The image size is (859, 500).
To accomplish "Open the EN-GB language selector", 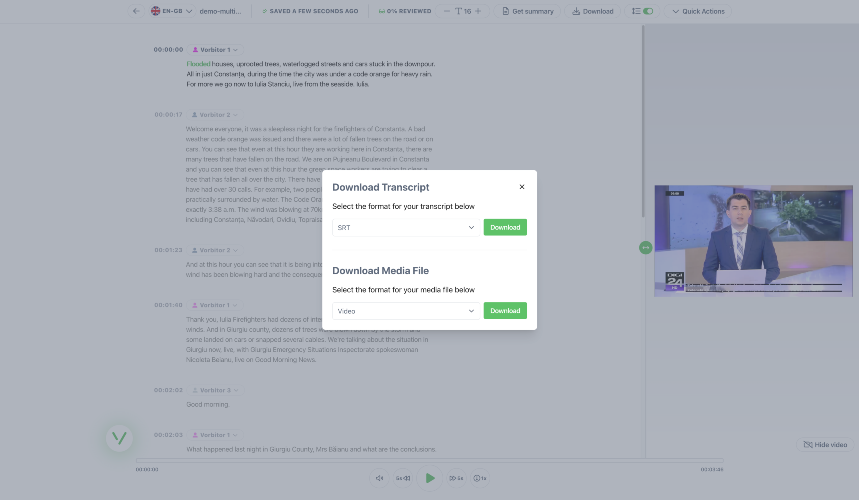I will point(171,11).
